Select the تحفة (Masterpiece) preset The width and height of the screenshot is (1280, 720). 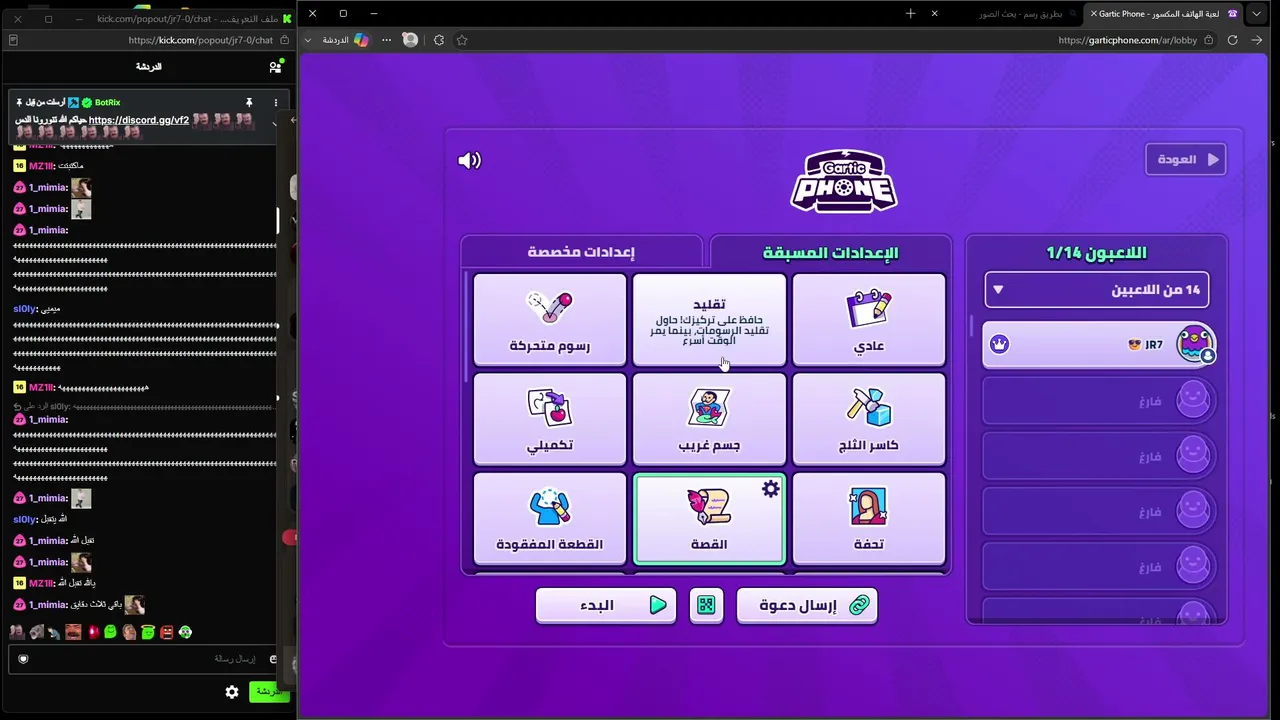coord(869,519)
